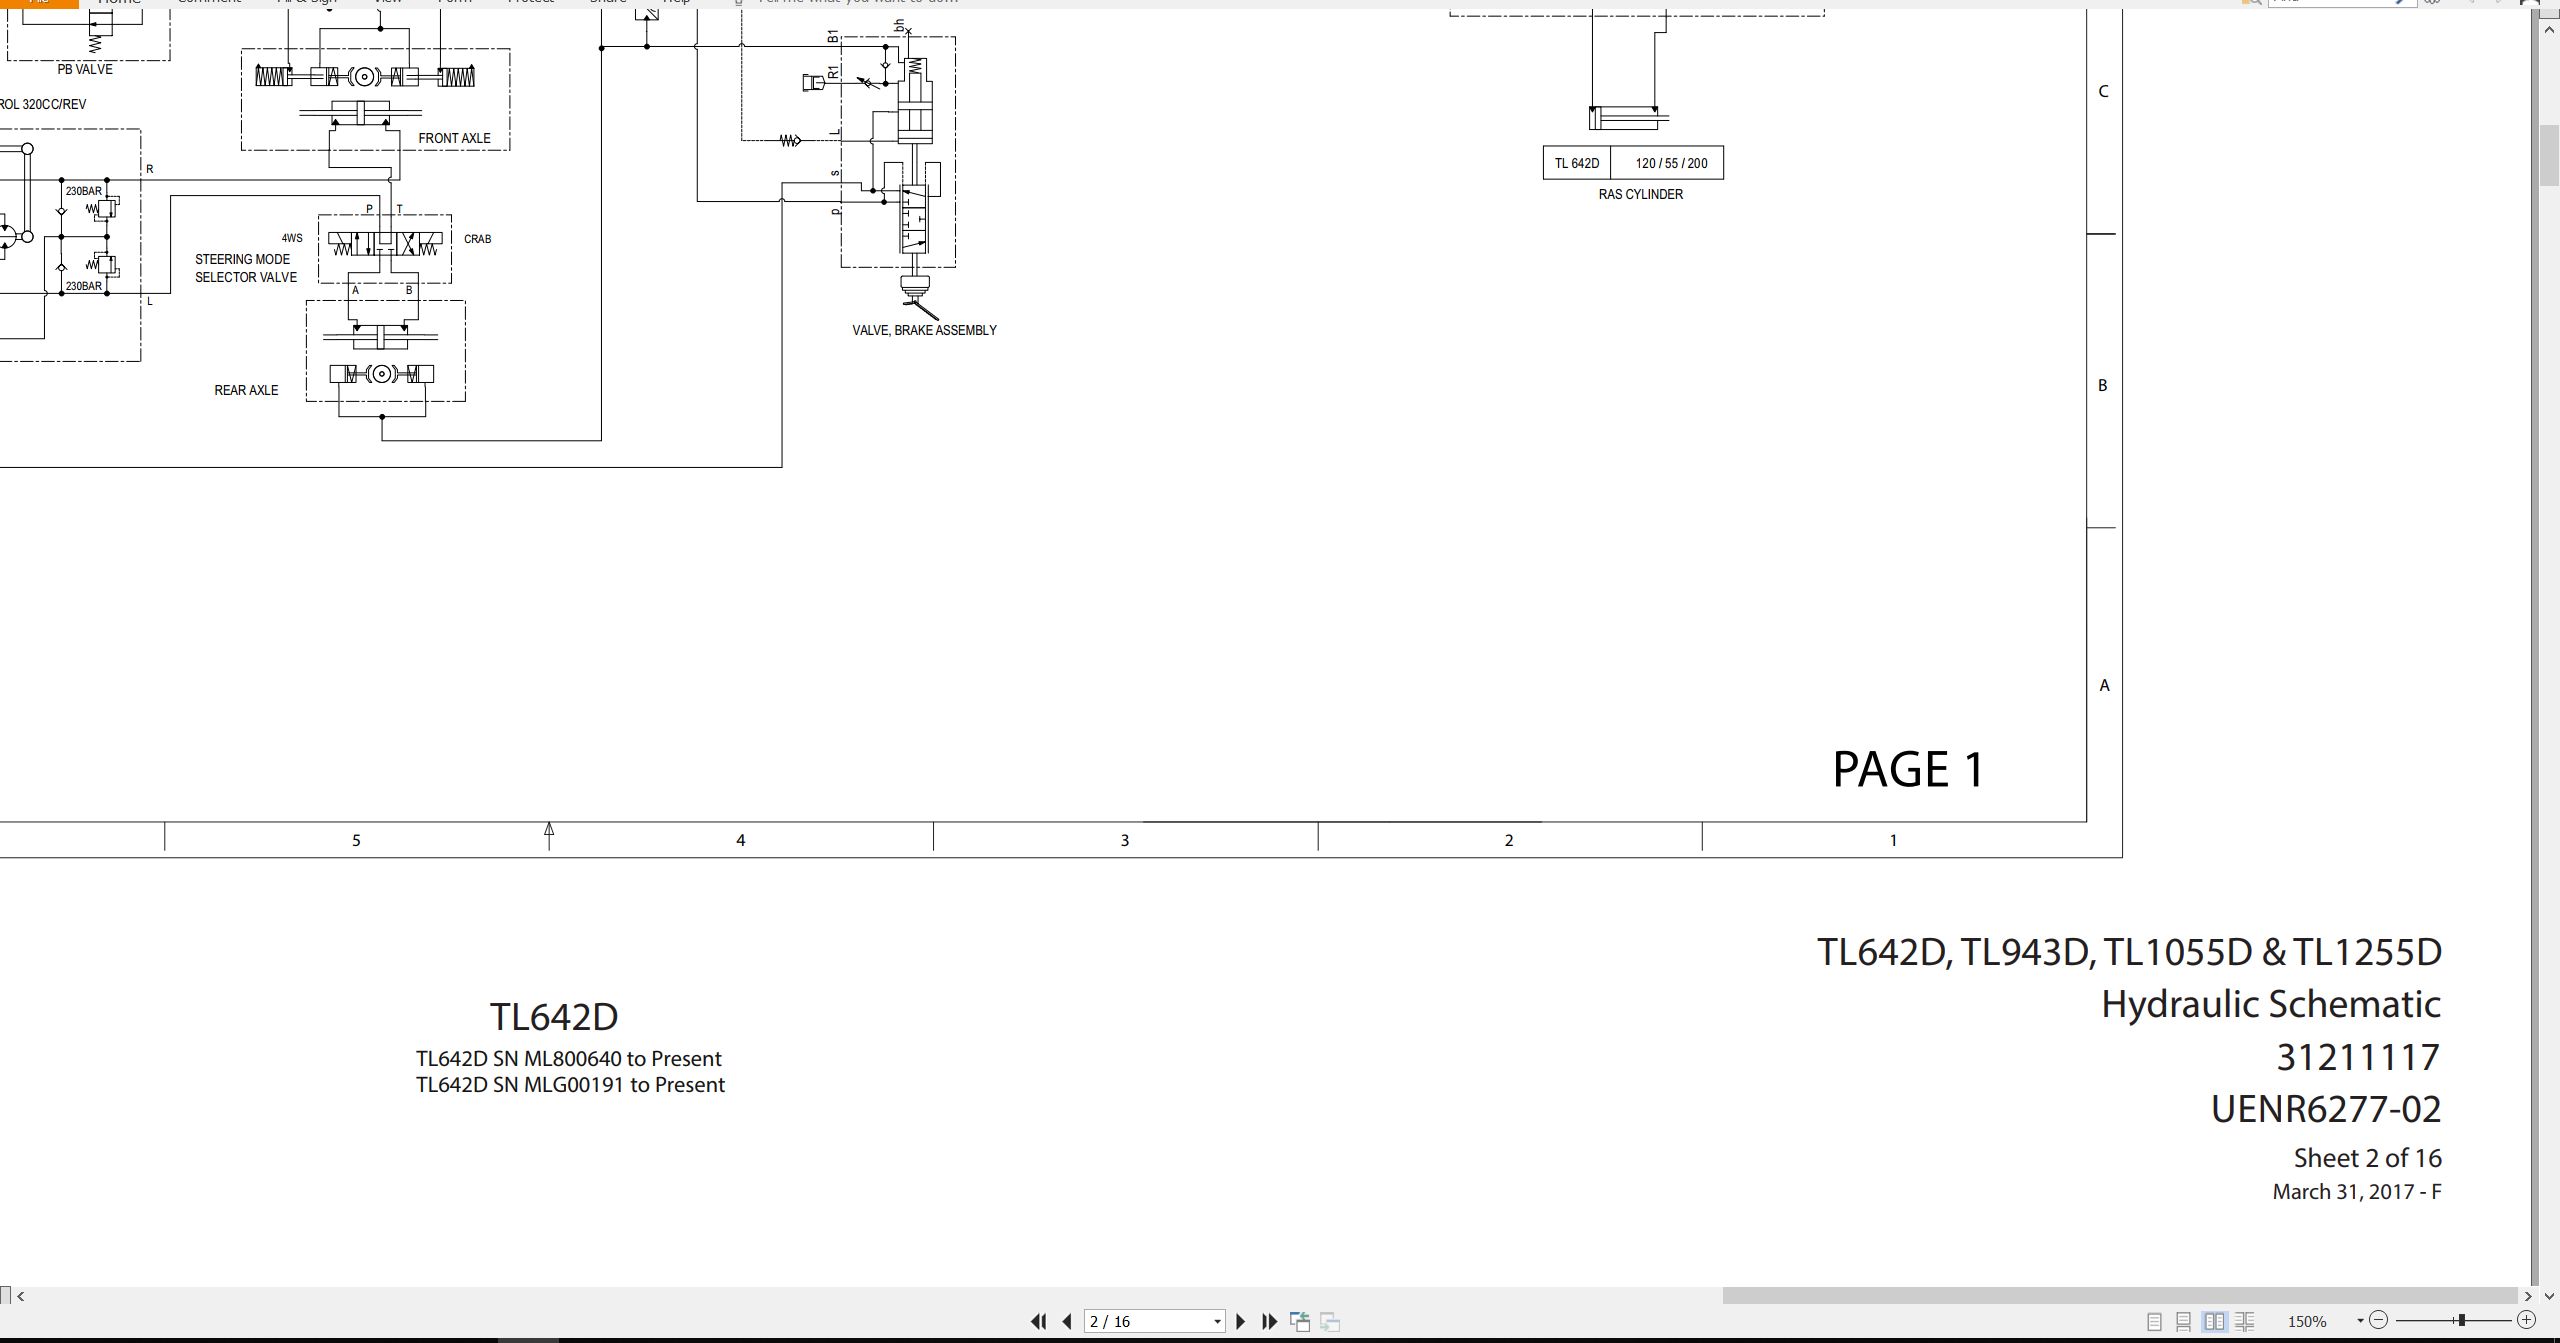The height and width of the screenshot is (1343, 2560).
Task: Go to the first page
Action: click(1038, 1321)
